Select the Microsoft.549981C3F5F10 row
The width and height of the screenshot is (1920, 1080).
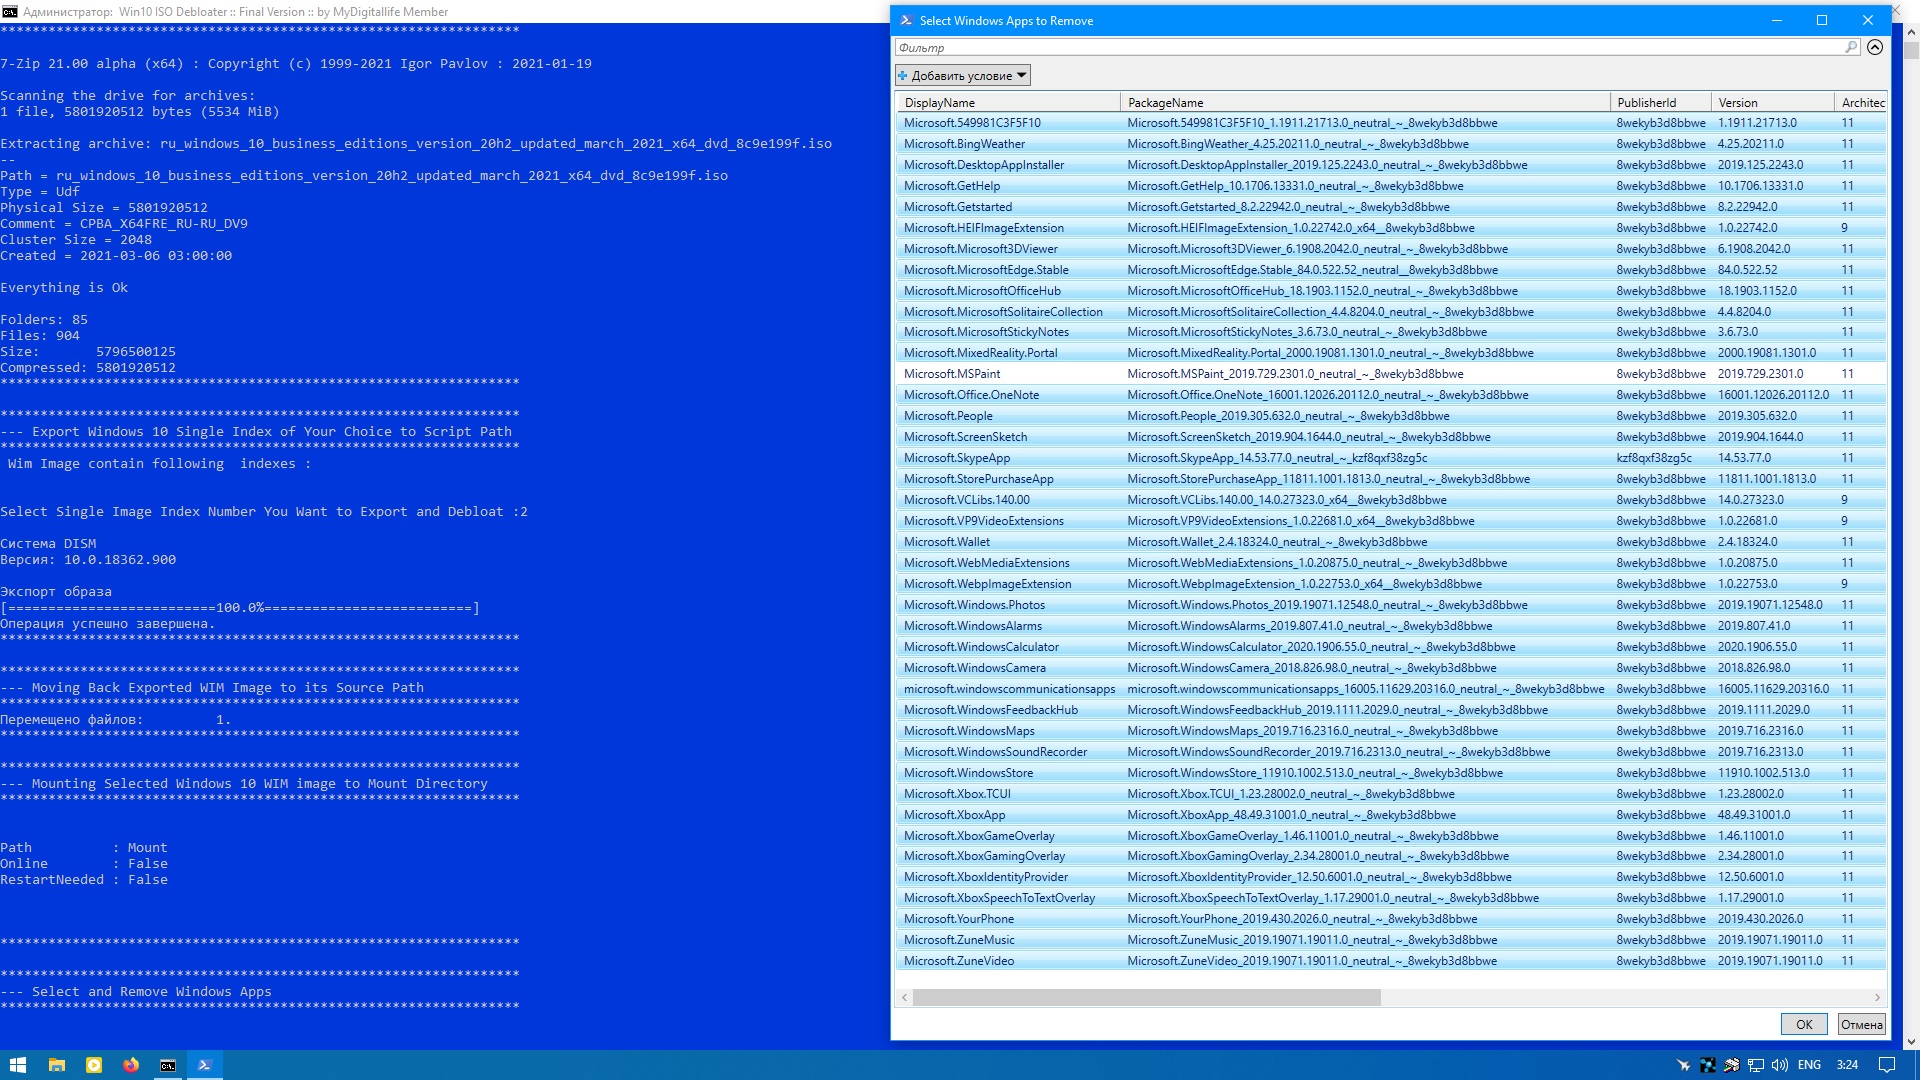(1391, 123)
